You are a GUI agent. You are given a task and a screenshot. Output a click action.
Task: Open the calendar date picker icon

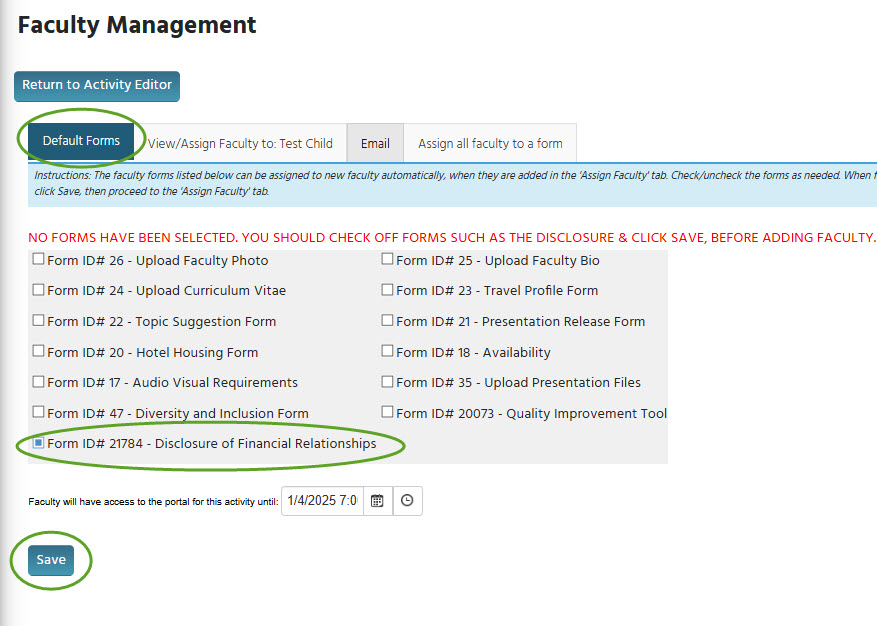click(x=377, y=501)
